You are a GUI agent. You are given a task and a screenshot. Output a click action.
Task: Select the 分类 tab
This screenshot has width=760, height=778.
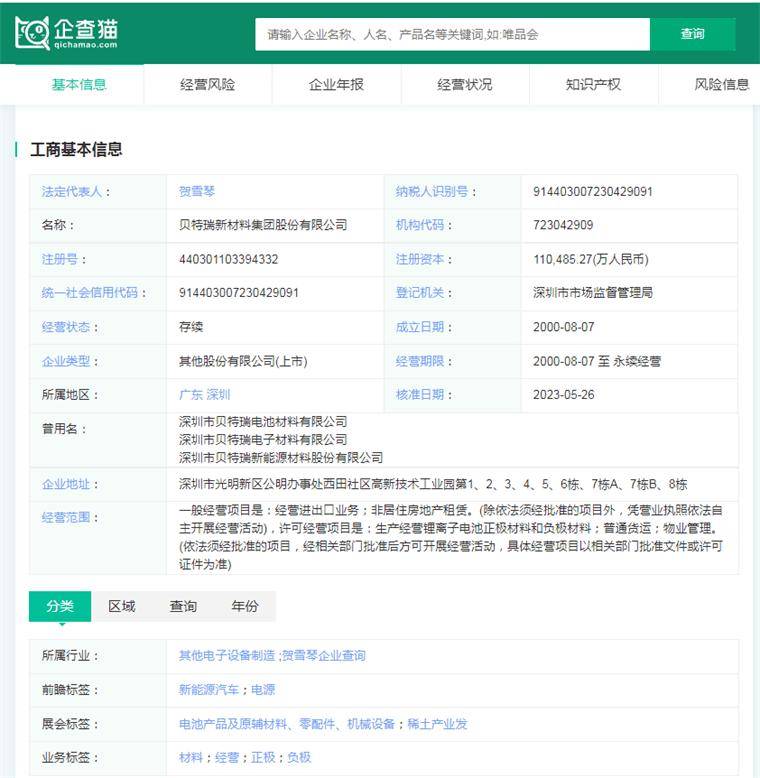click(x=60, y=606)
